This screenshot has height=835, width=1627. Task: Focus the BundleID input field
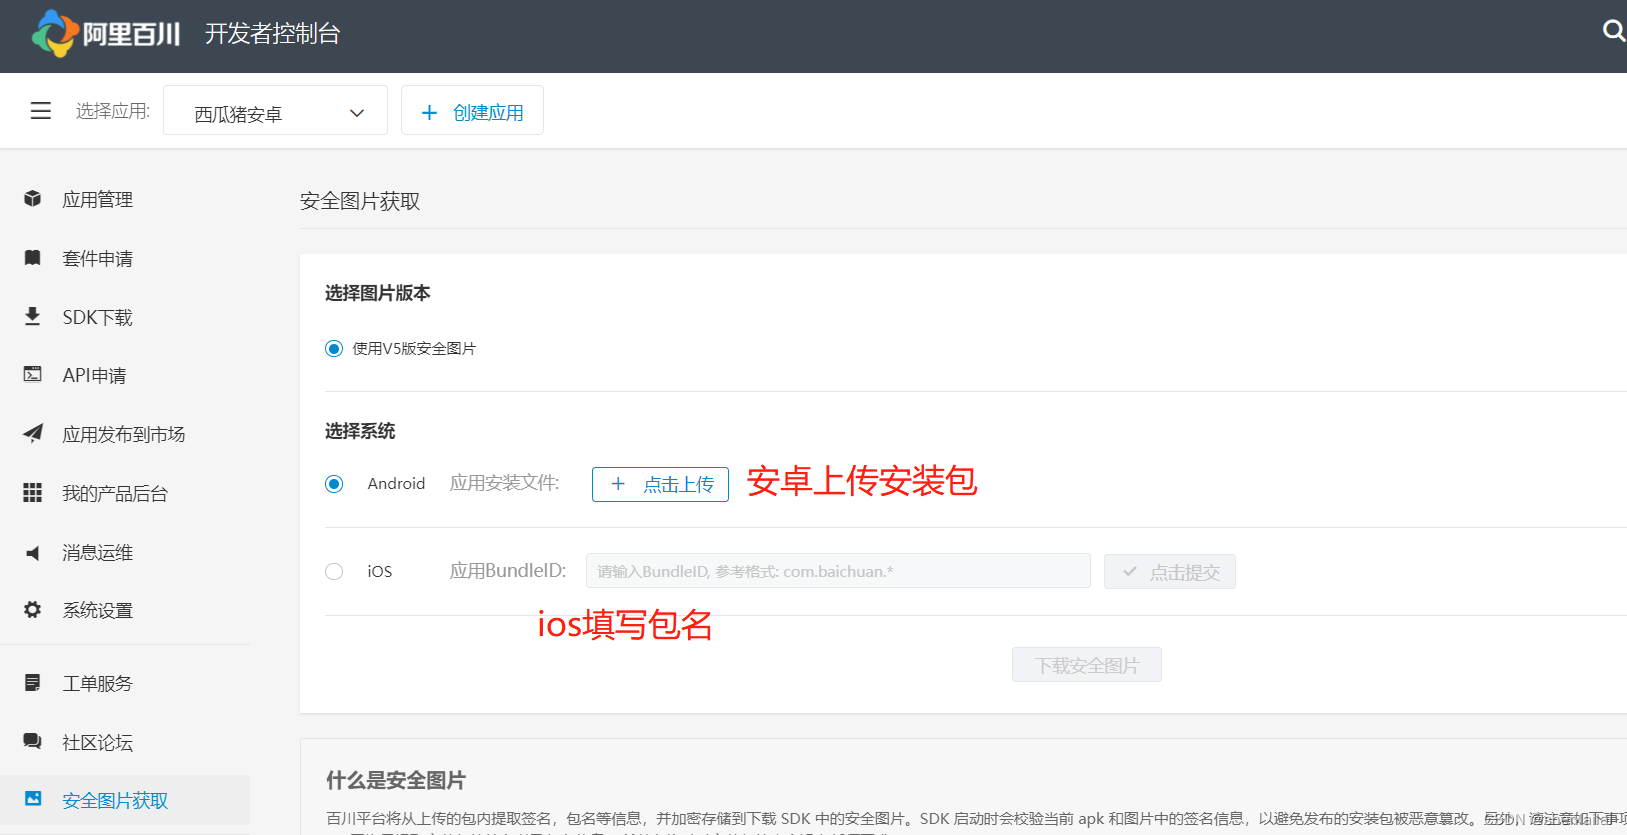[838, 571]
